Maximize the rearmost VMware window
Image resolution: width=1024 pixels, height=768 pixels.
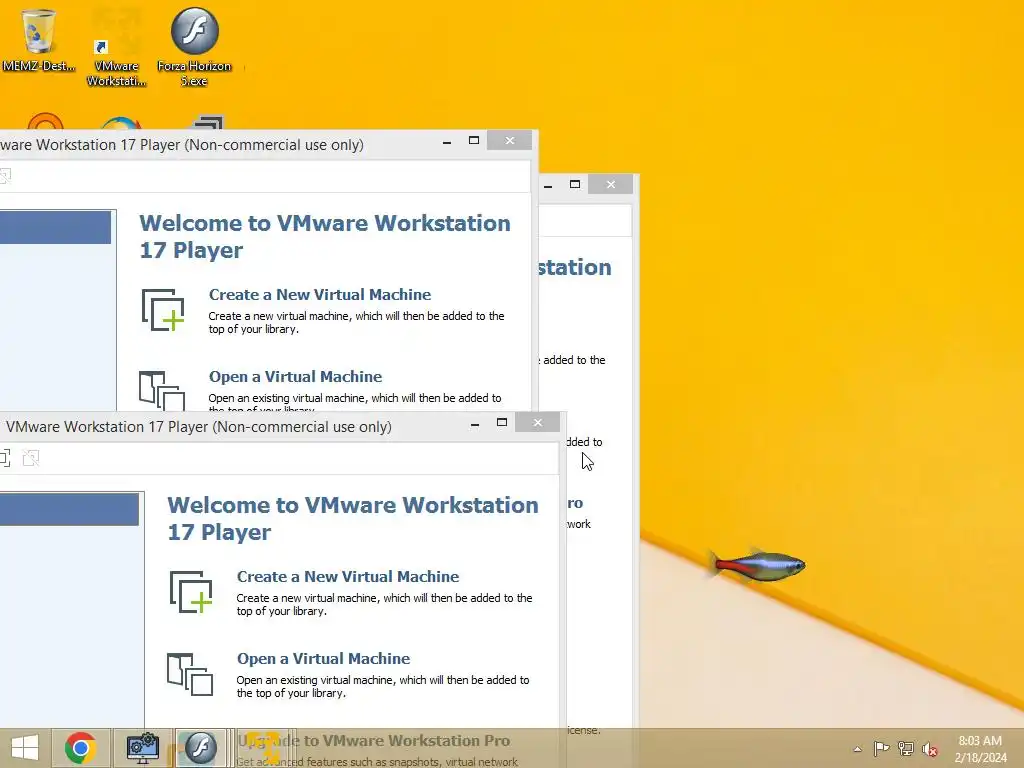coord(575,184)
